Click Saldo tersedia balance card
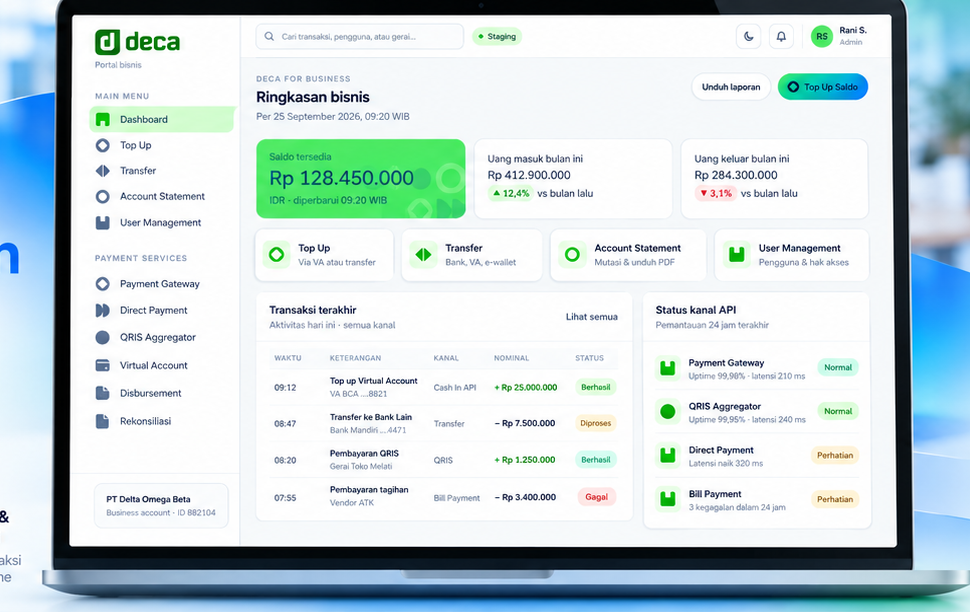970x612 pixels. coord(361,179)
